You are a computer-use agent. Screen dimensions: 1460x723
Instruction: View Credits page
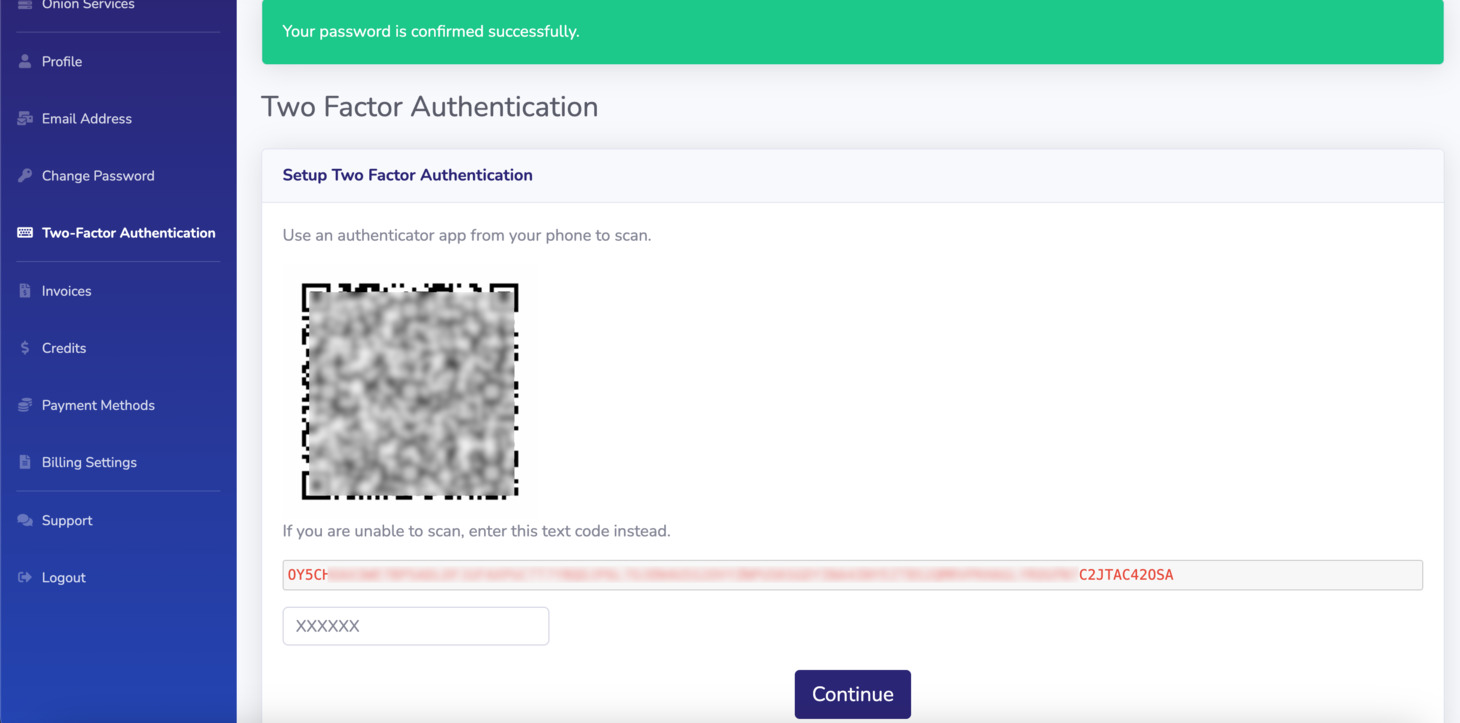point(64,348)
